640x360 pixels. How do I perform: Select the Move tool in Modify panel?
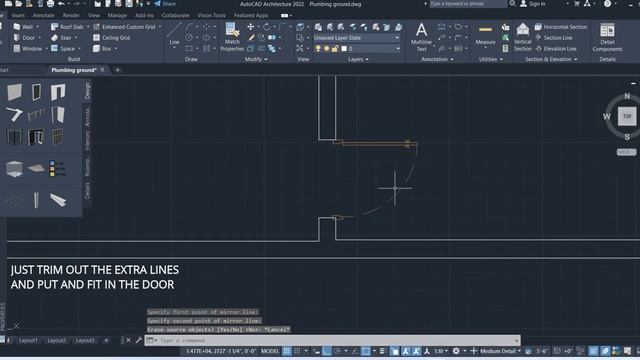250,27
